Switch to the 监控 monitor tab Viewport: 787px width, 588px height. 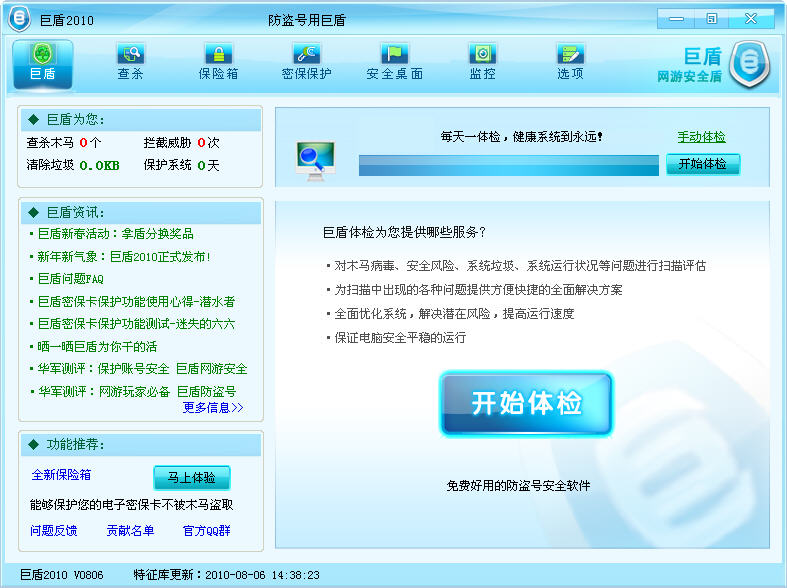482,62
